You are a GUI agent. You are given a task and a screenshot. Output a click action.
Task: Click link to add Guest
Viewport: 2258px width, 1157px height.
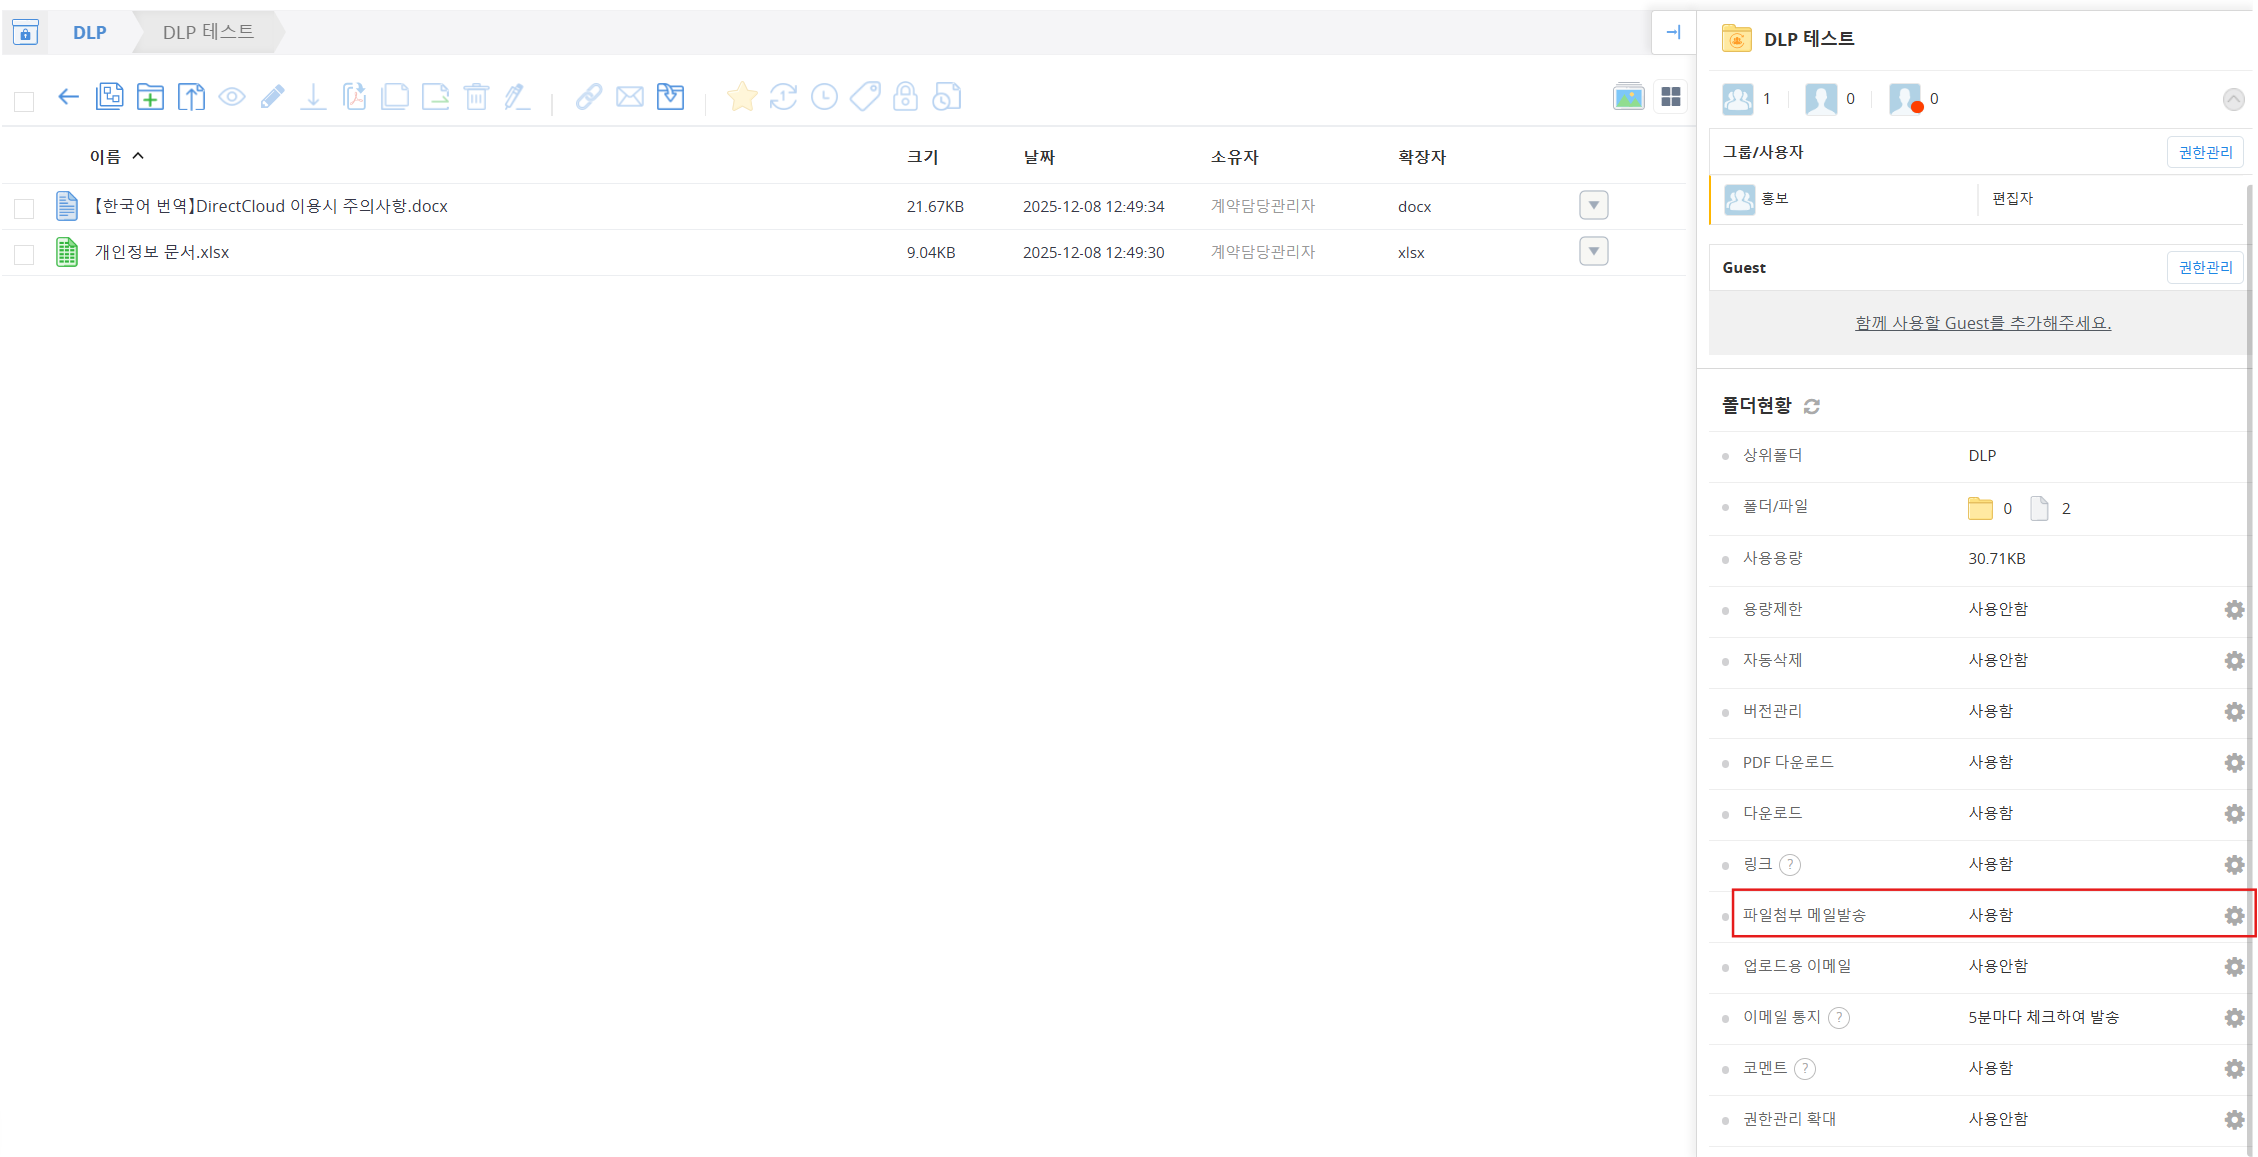tap(1983, 323)
